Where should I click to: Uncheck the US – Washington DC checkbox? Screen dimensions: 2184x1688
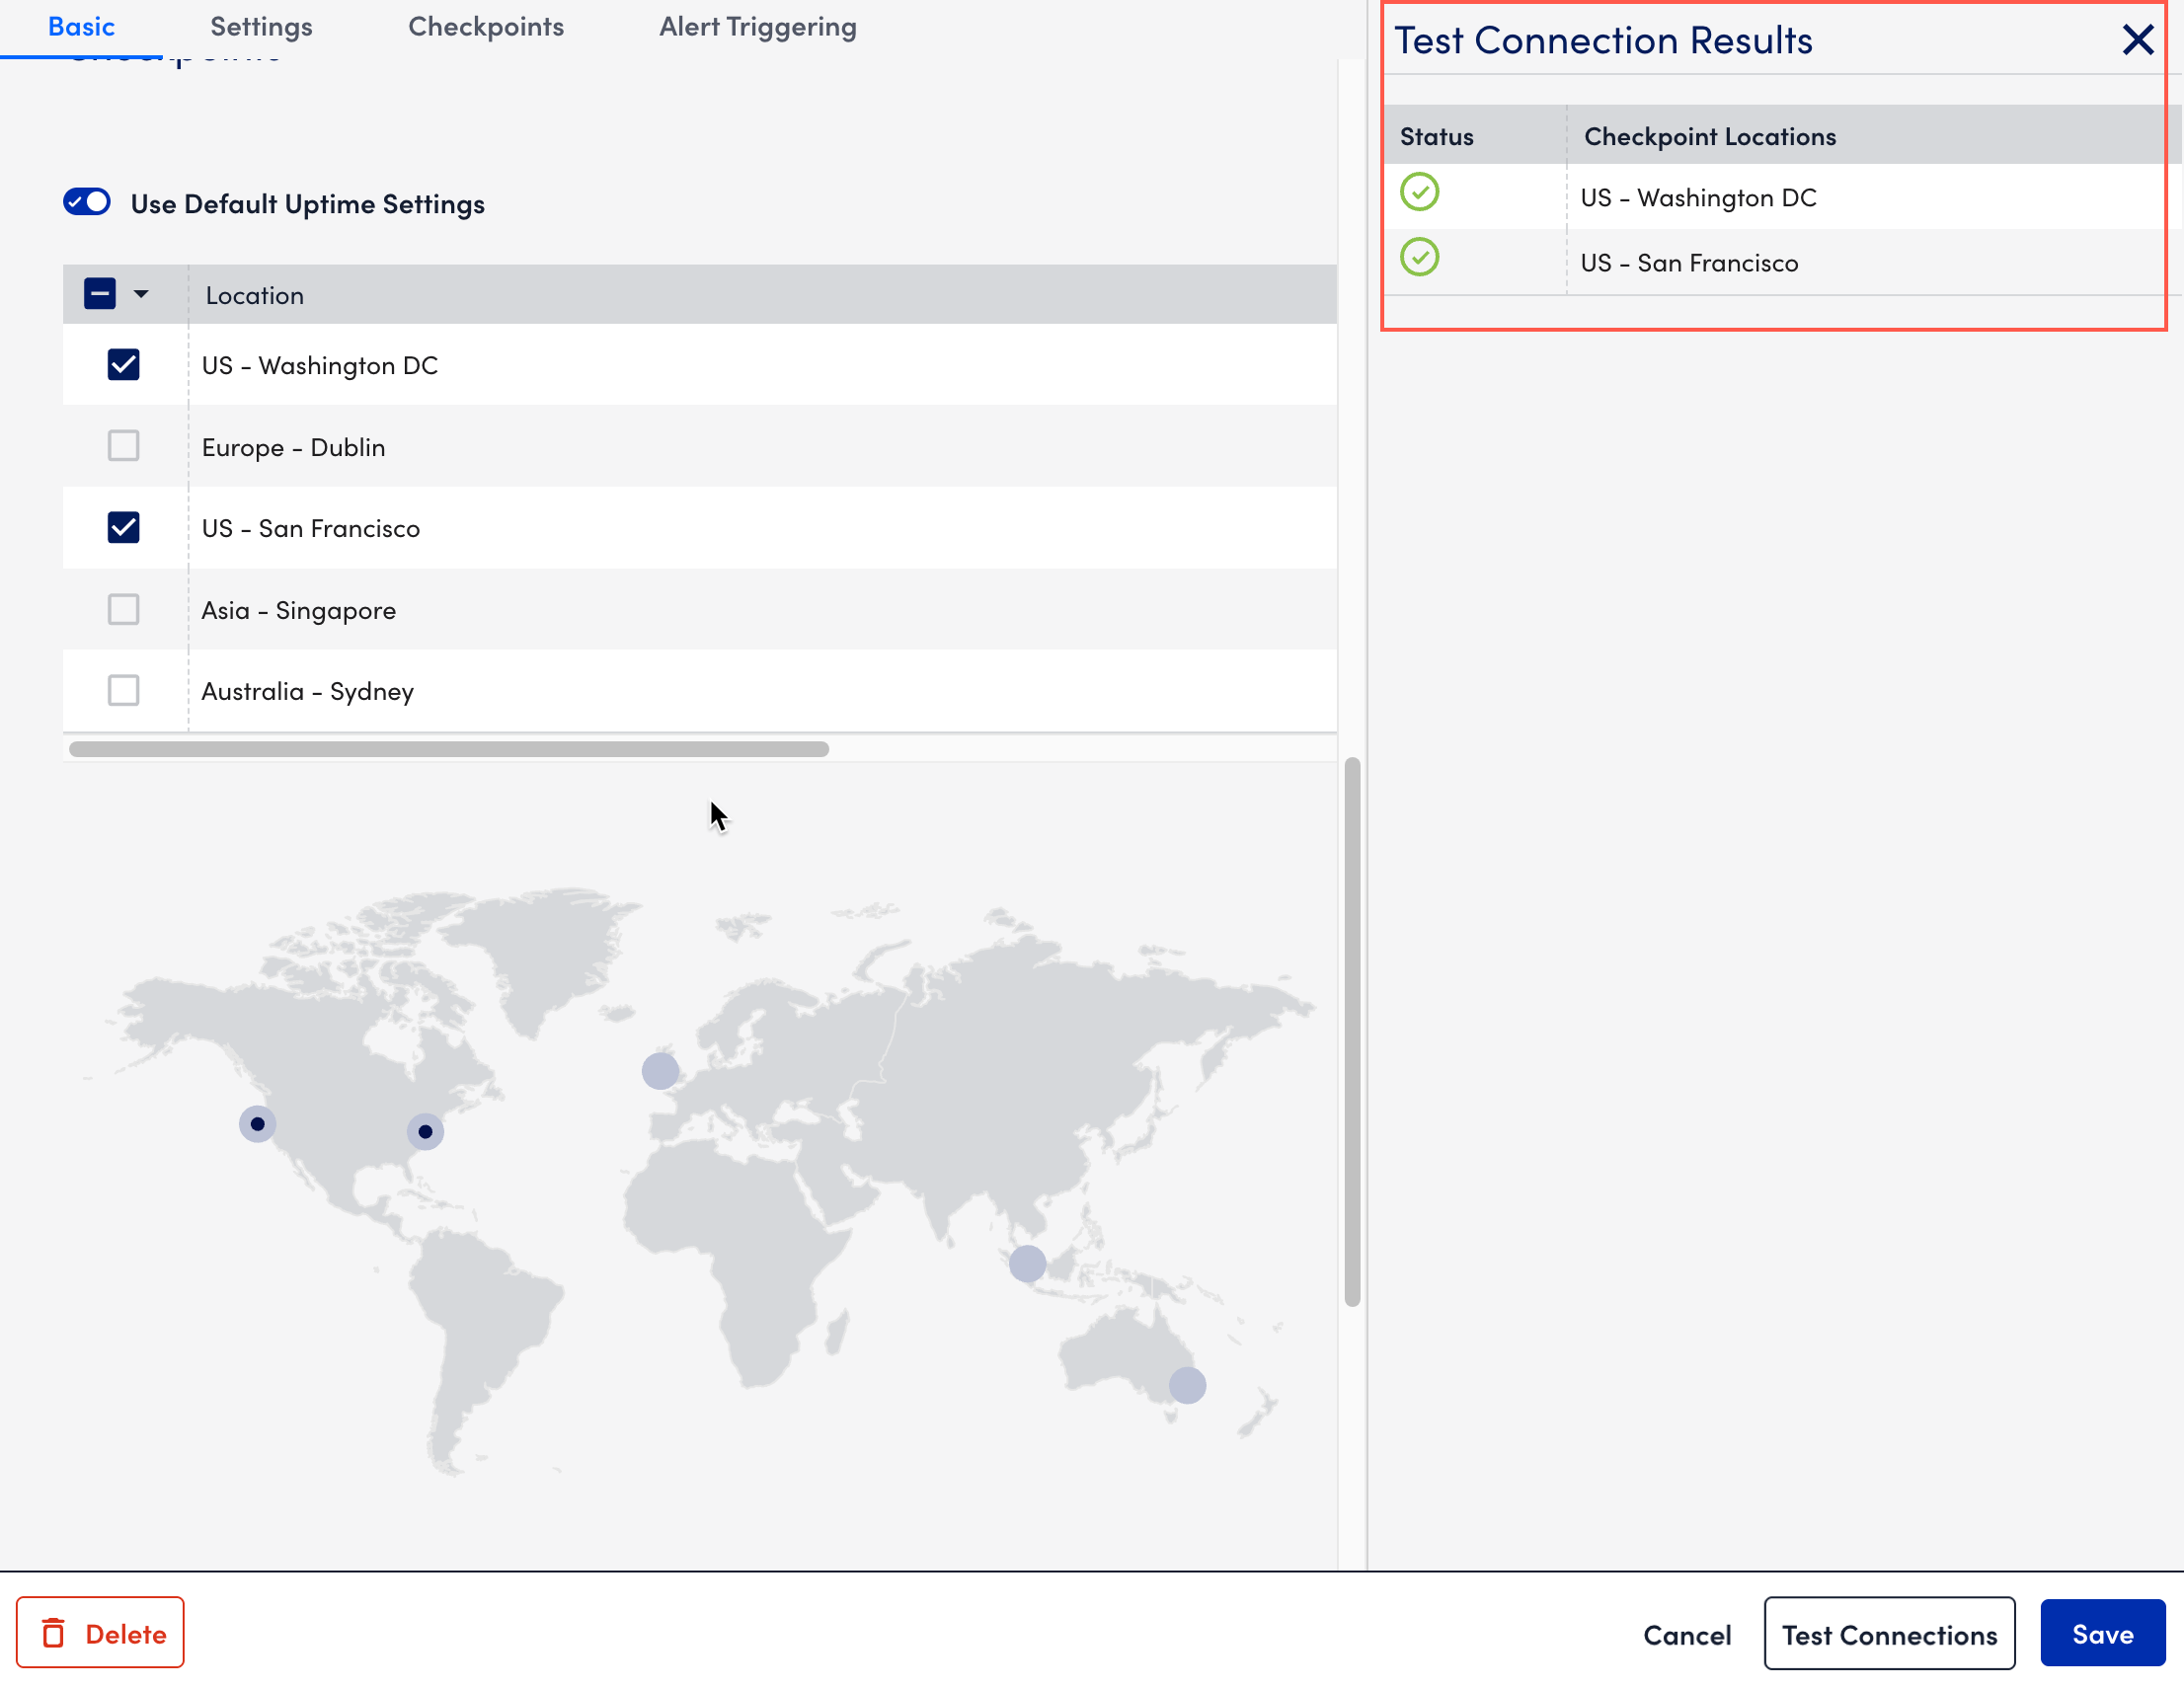(123, 365)
